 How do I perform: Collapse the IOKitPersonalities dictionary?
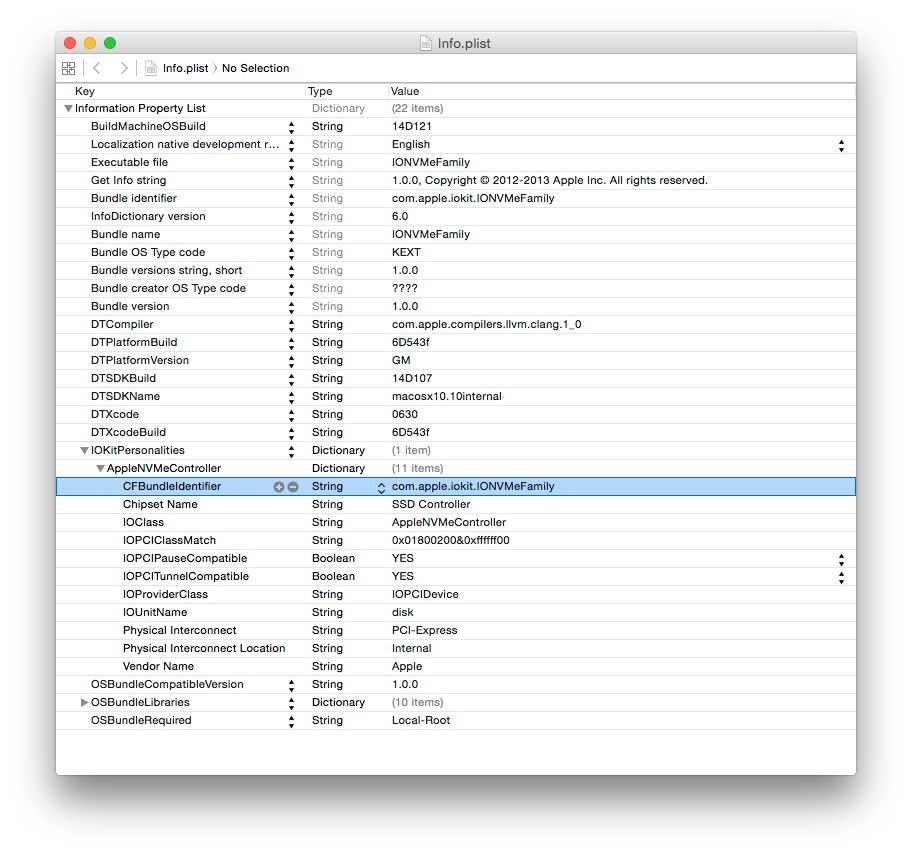[x=84, y=450]
